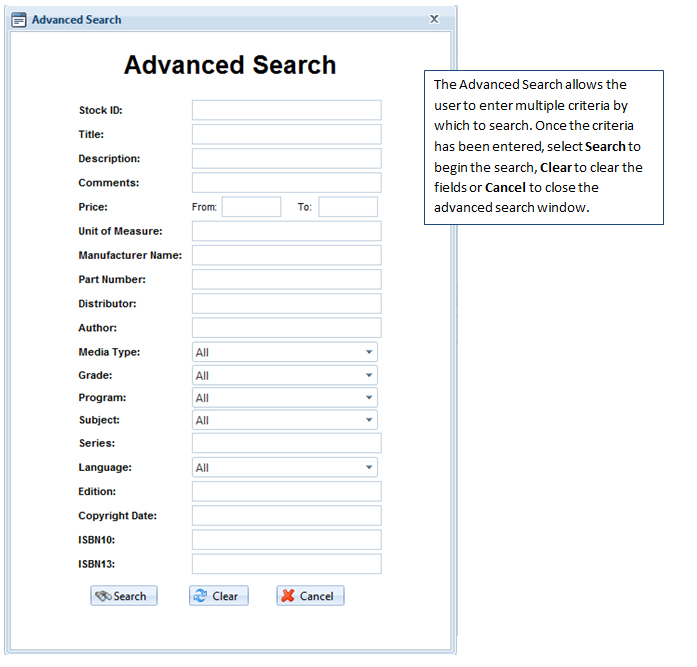The height and width of the screenshot is (667, 697).
Task: Select the Price To input box
Action: coord(348,207)
